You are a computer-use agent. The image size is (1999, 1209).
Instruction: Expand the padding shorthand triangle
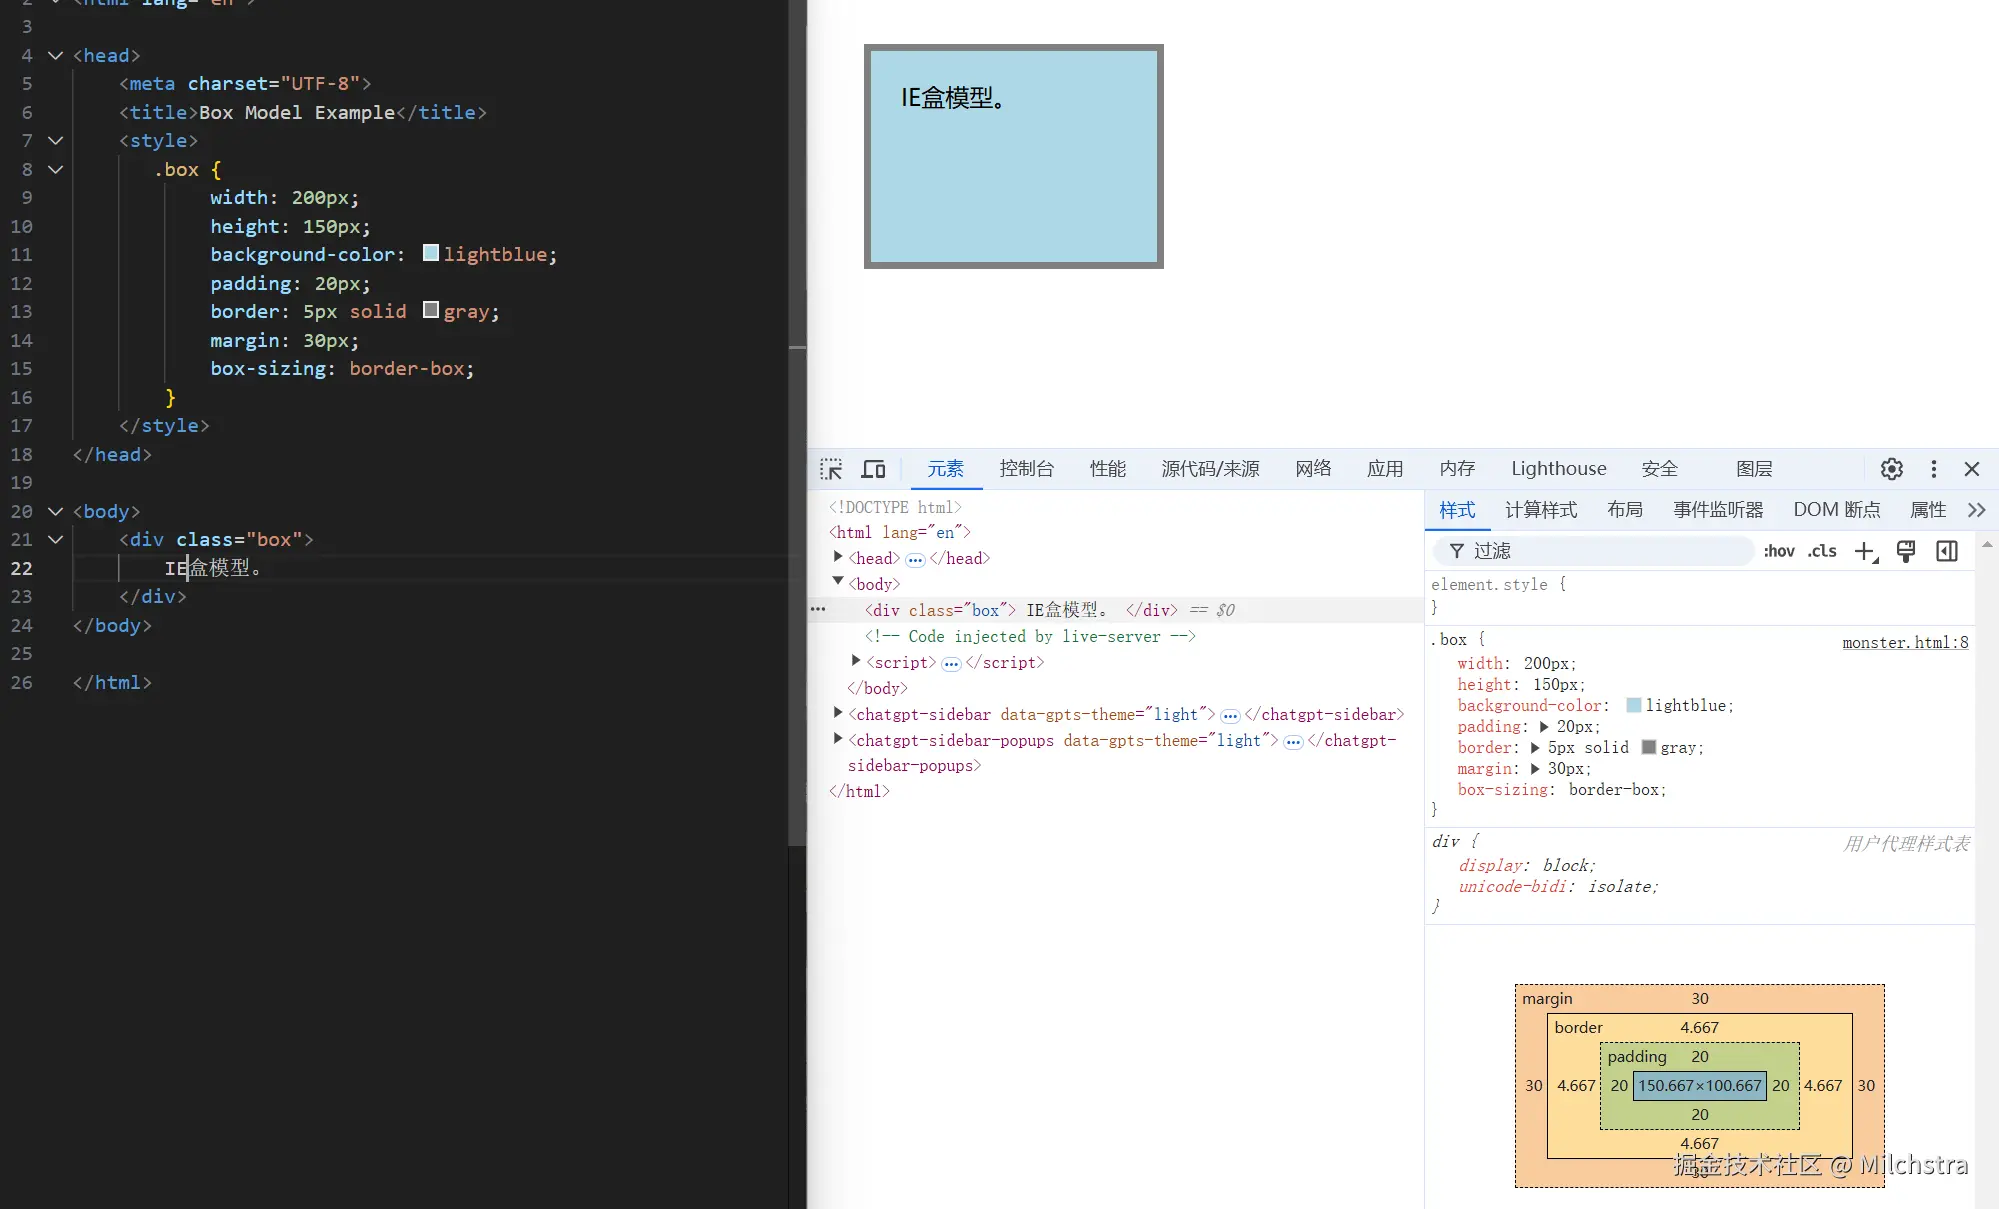point(1544,727)
